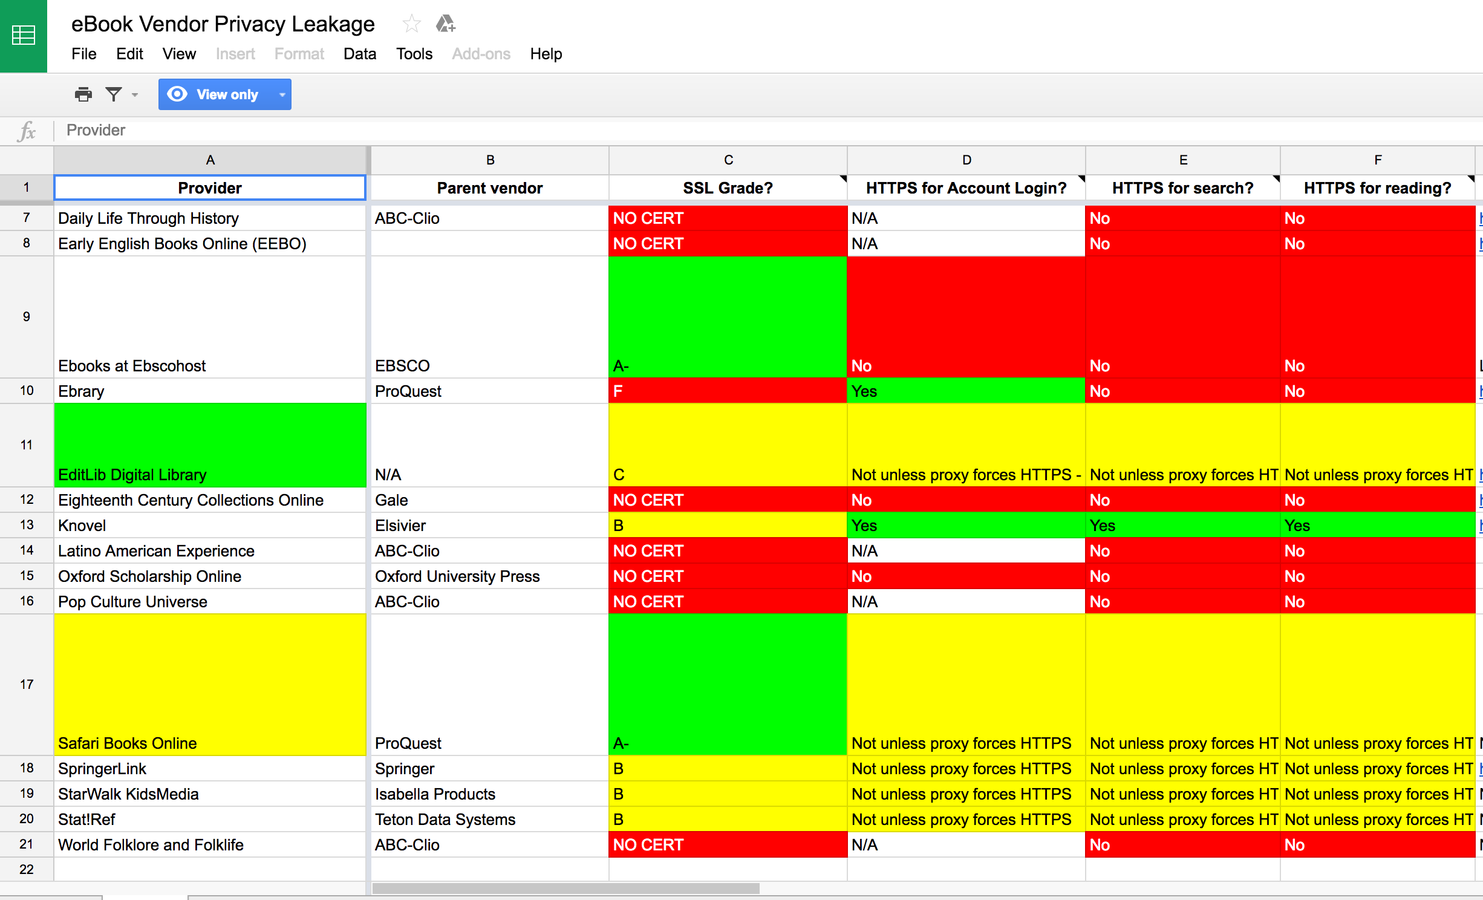Screen dimensions: 1483x900
Task: Select the Springer parent vendor cell
Action: pyautogui.click(x=490, y=769)
